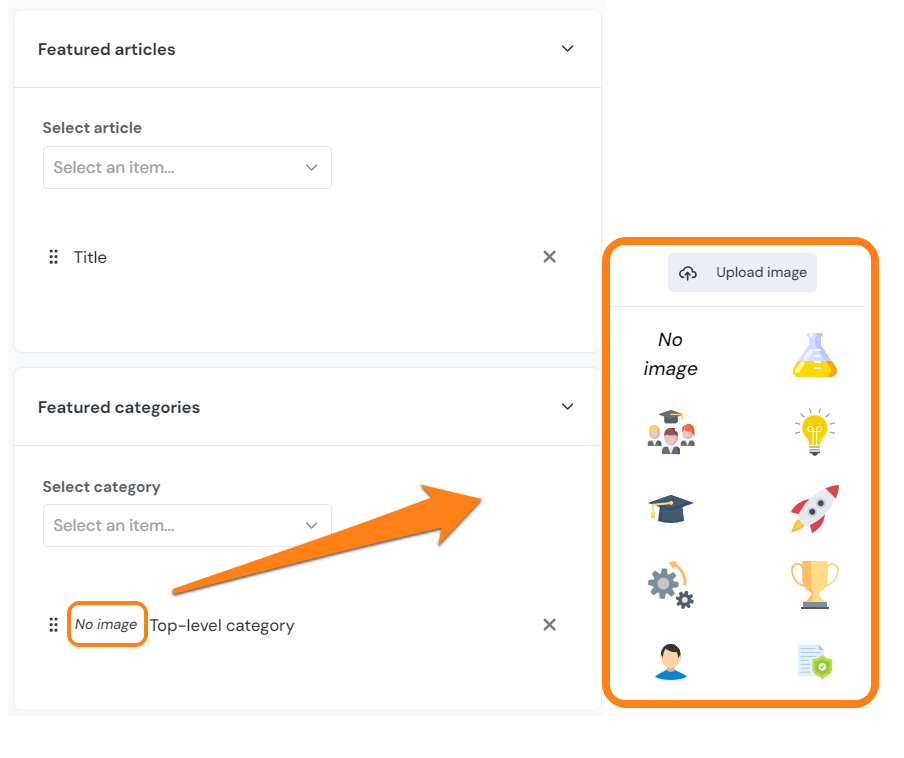This screenshot has width=904, height=758.
Task: Open the Select article dropdown
Action: pyautogui.click(x=187, y=167)
